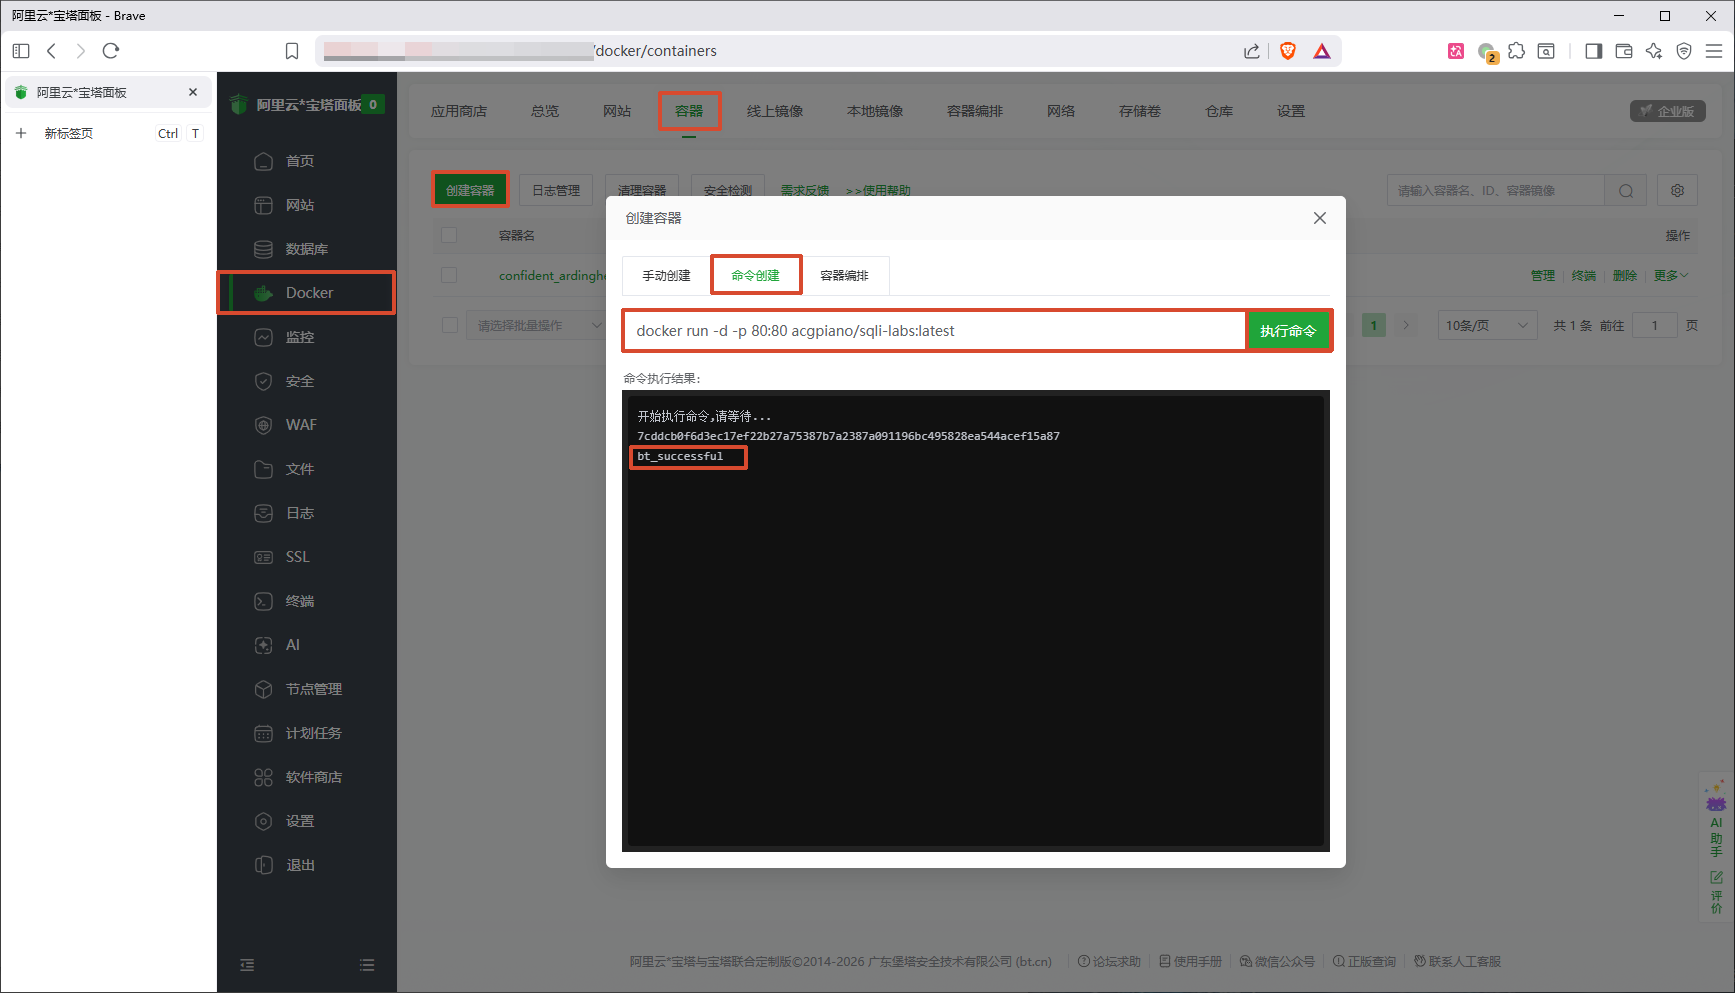Screen dimensions: 1735x993
Task: Toggle the select-all checkbox in table header
Action: point(449,235)
